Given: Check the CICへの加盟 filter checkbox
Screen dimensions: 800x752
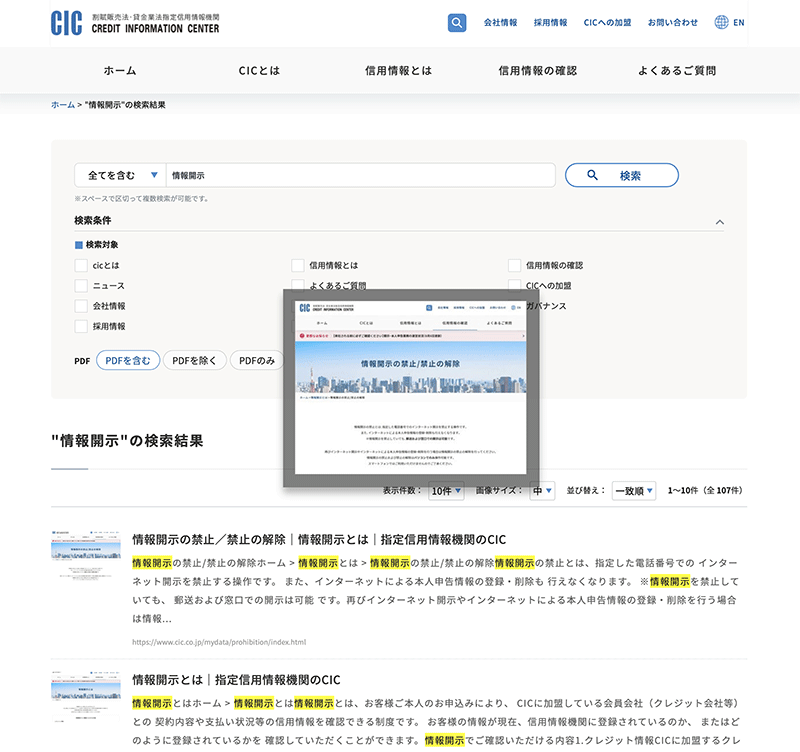Looking at the screenshot, I should point(514,285).
